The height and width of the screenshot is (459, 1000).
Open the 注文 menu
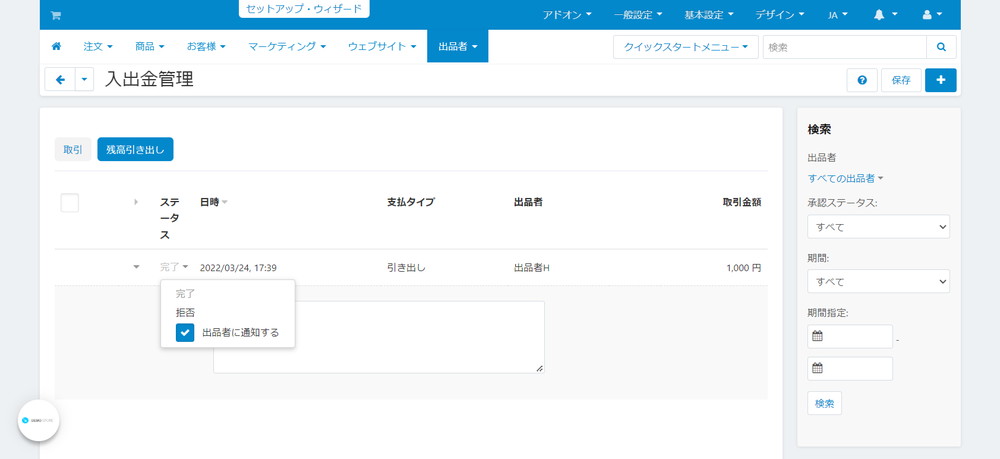pos(98,47)
